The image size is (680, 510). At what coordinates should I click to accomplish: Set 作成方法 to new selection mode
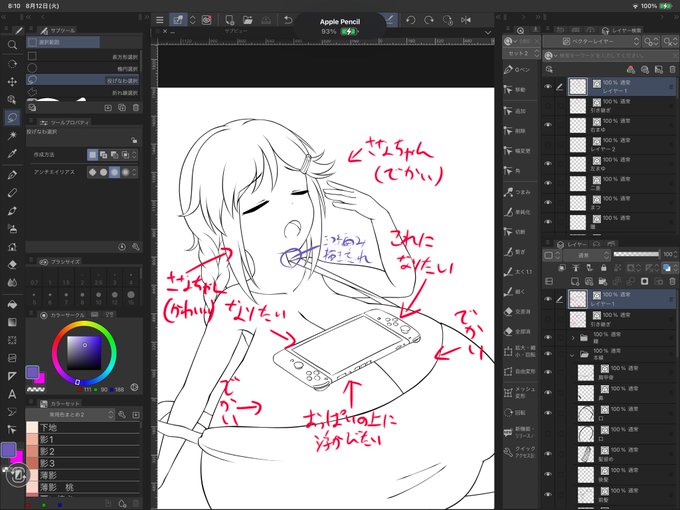coord(92,155)
